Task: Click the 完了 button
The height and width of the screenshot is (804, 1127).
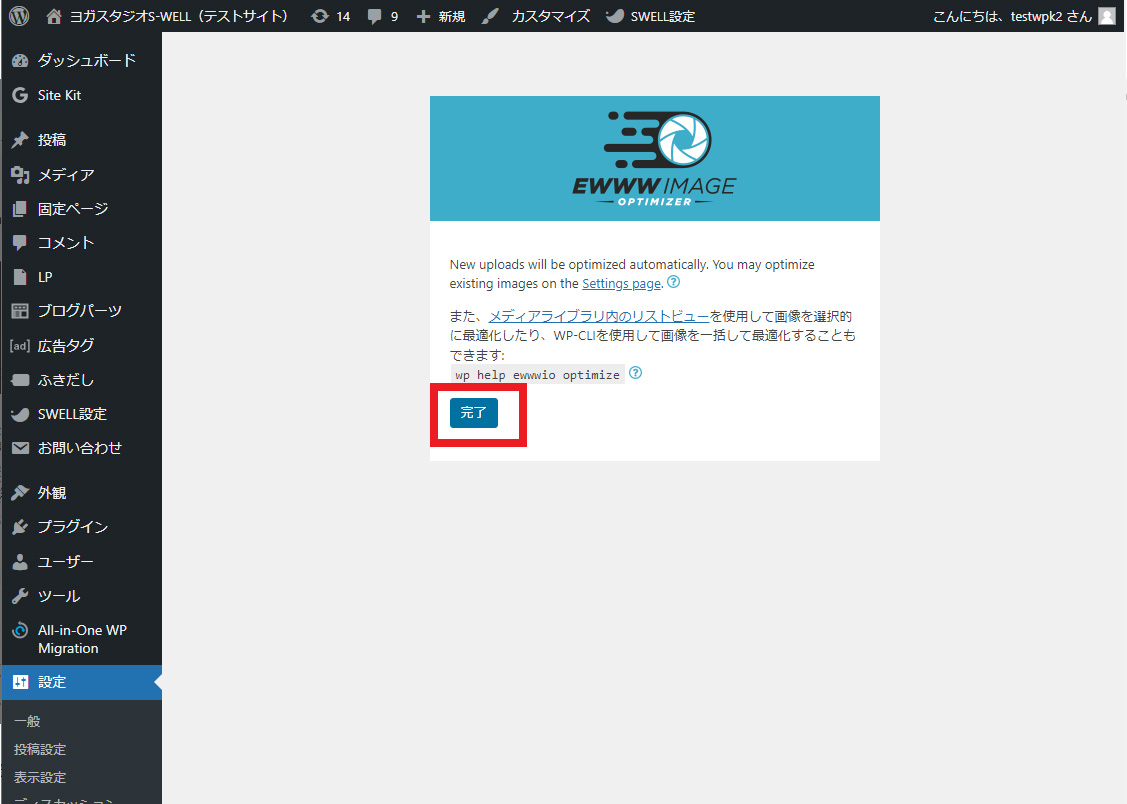Action: coord(474,412)
